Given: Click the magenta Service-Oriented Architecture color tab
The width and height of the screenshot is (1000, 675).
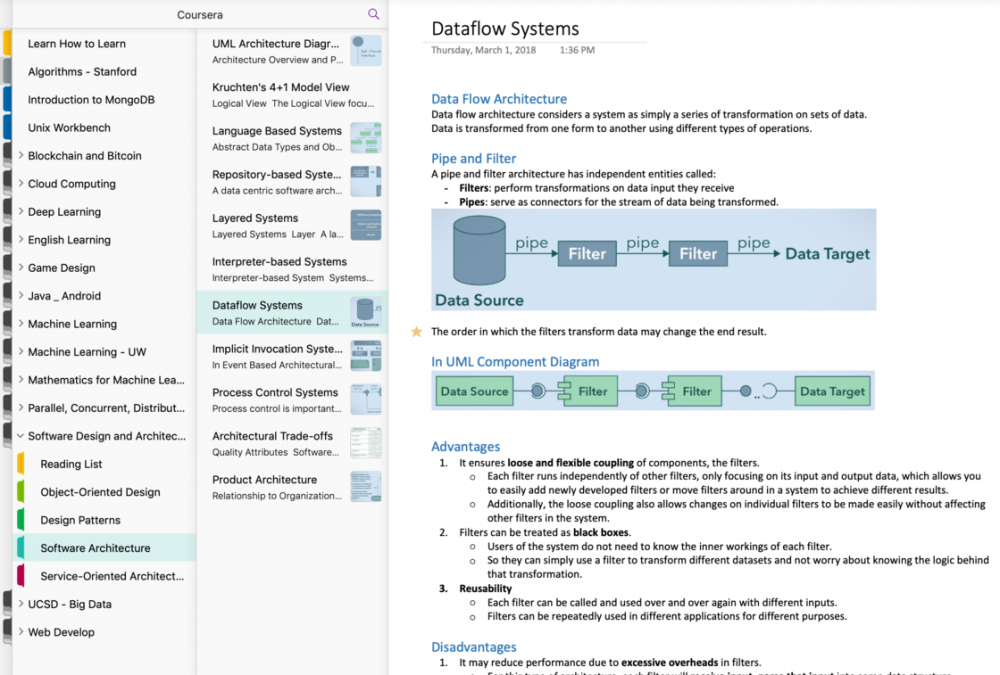Looking at the screenshot, I should (x=20, y=576).
